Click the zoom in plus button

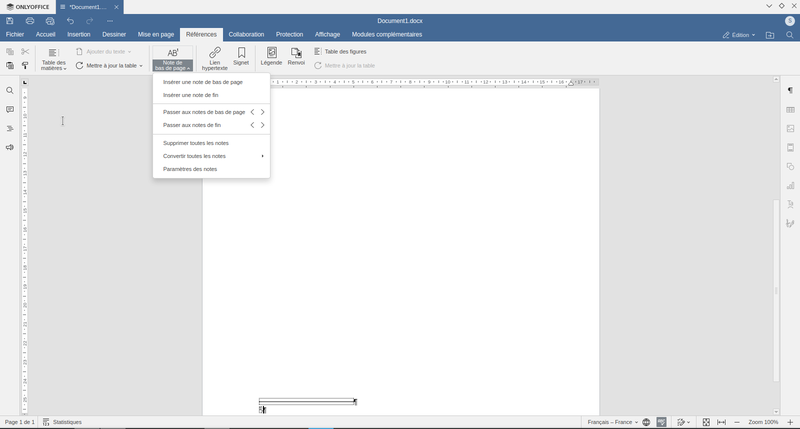click(790, 422)
